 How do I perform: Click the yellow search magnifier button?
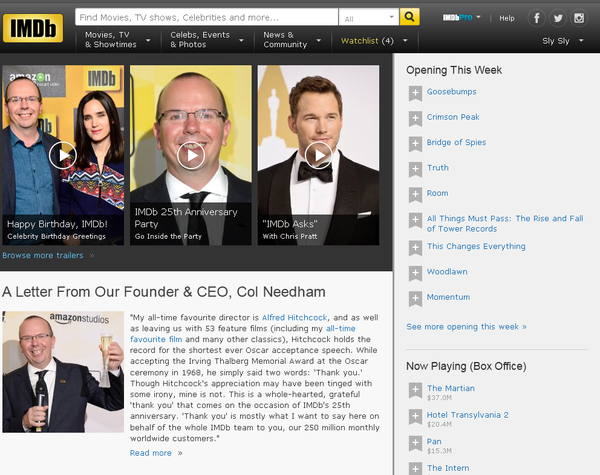click(x=409, y=17)
